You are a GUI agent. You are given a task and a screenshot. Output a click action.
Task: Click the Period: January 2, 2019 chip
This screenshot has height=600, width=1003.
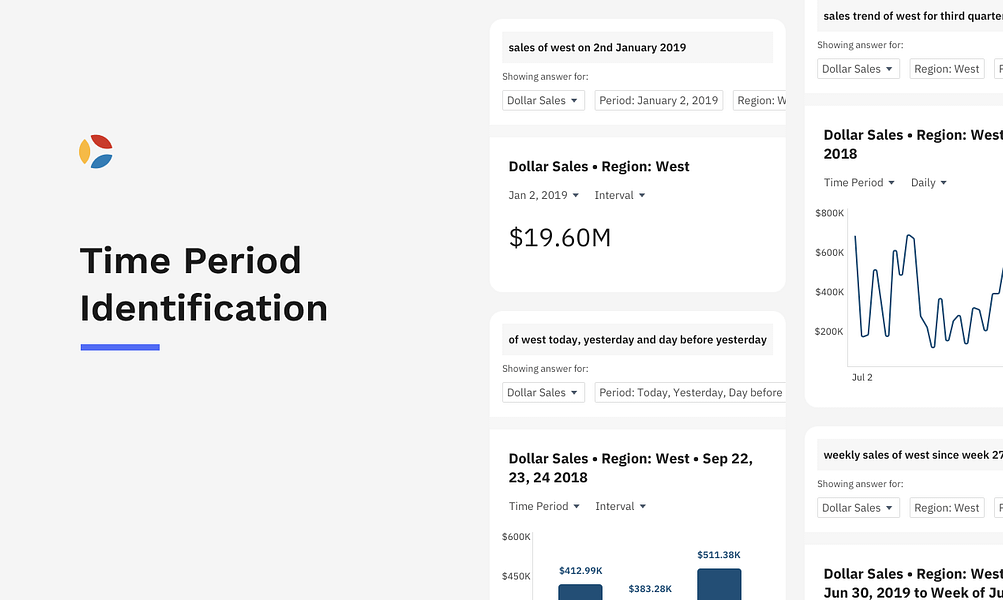coord(659,100)
